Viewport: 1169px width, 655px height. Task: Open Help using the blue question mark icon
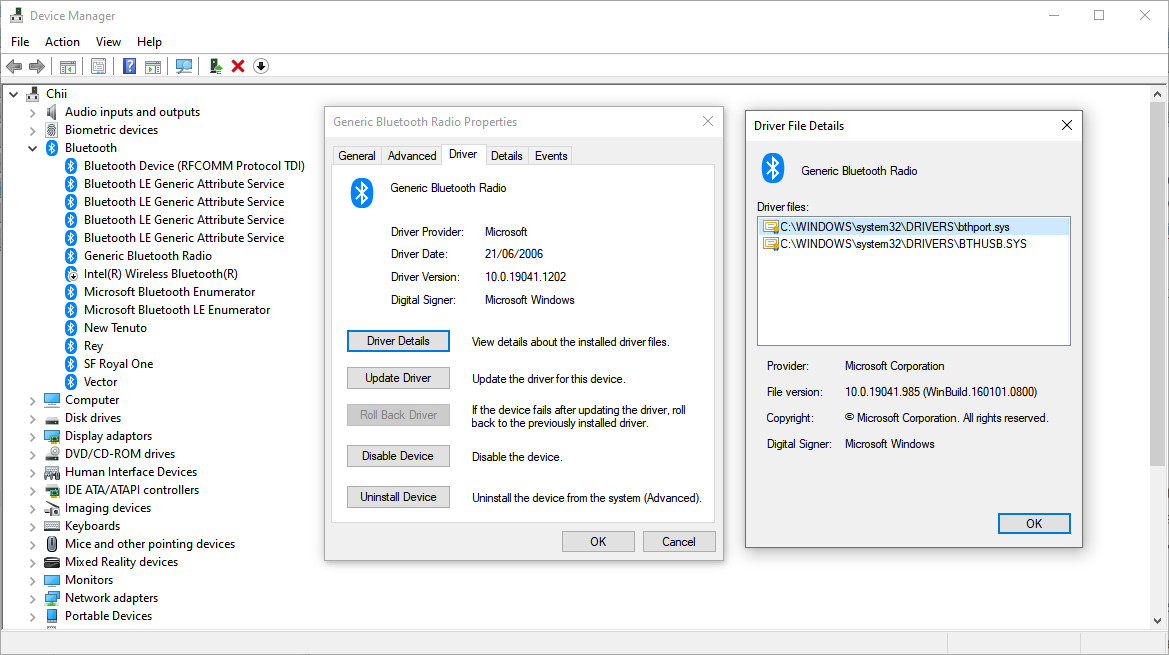pos(130,66)
